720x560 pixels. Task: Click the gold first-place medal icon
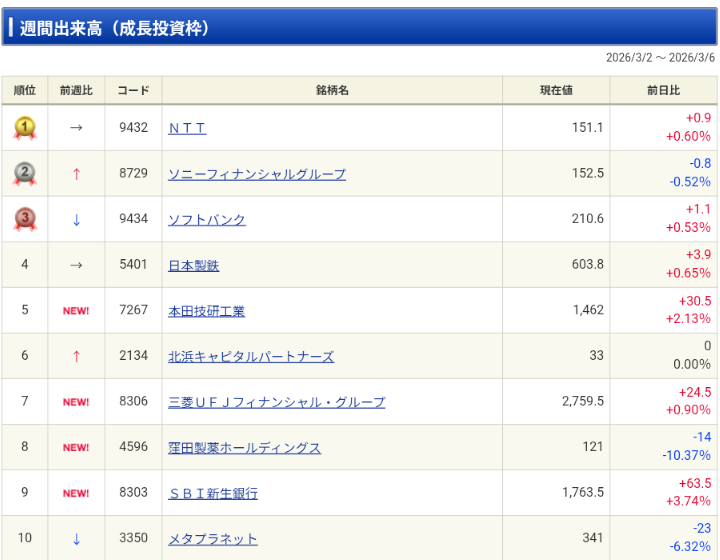point(25,128)
